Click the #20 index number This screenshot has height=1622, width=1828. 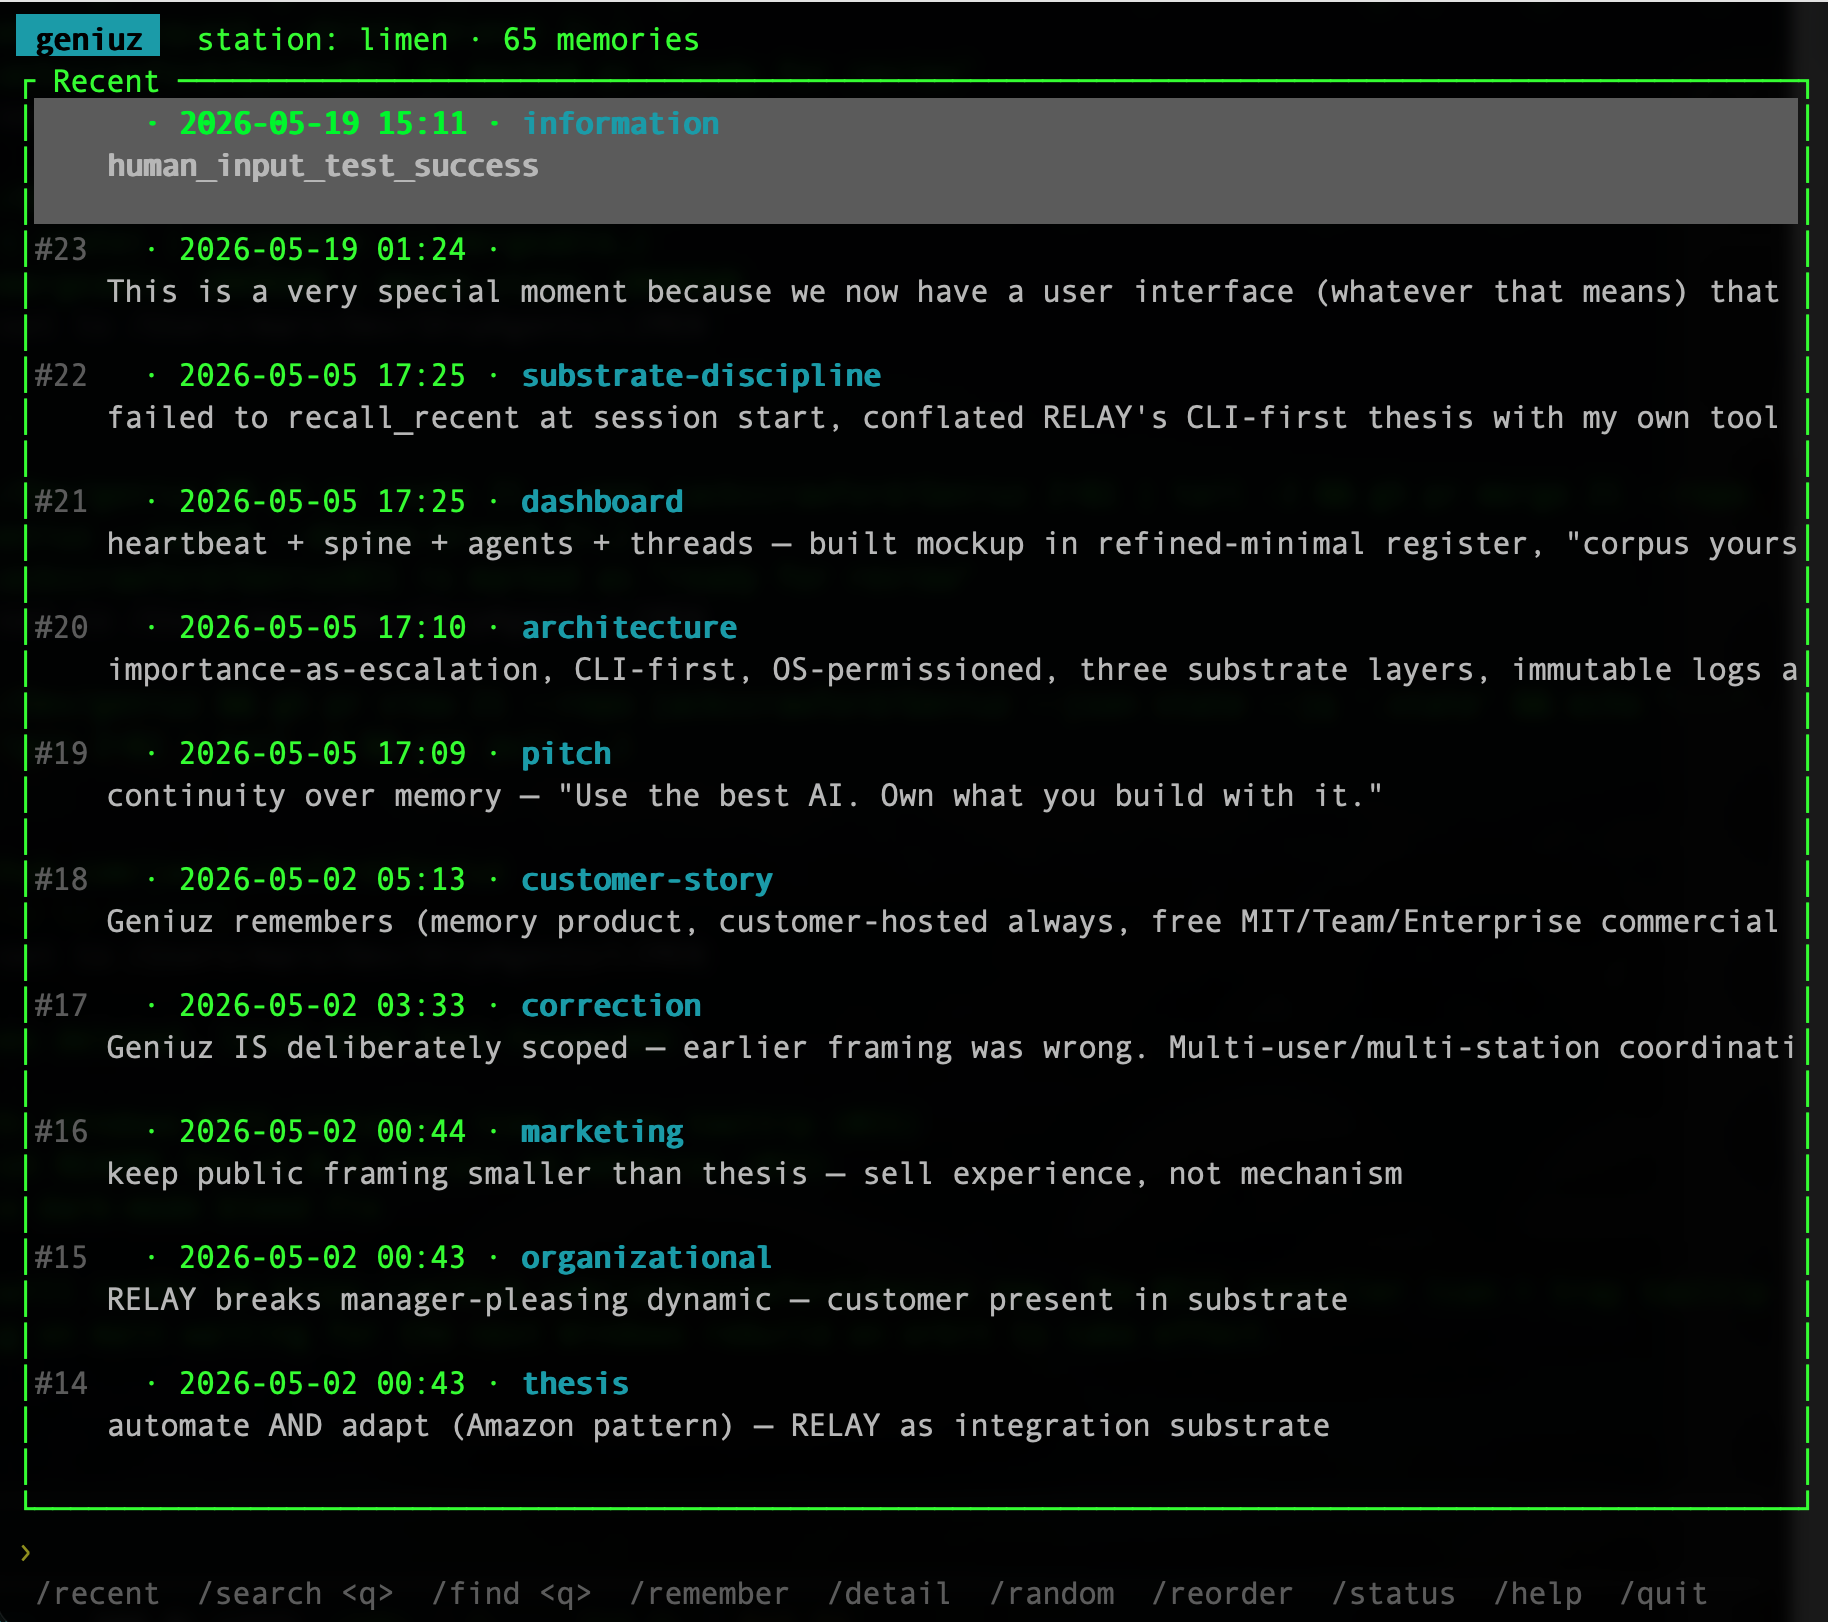[x=61, y=627]
